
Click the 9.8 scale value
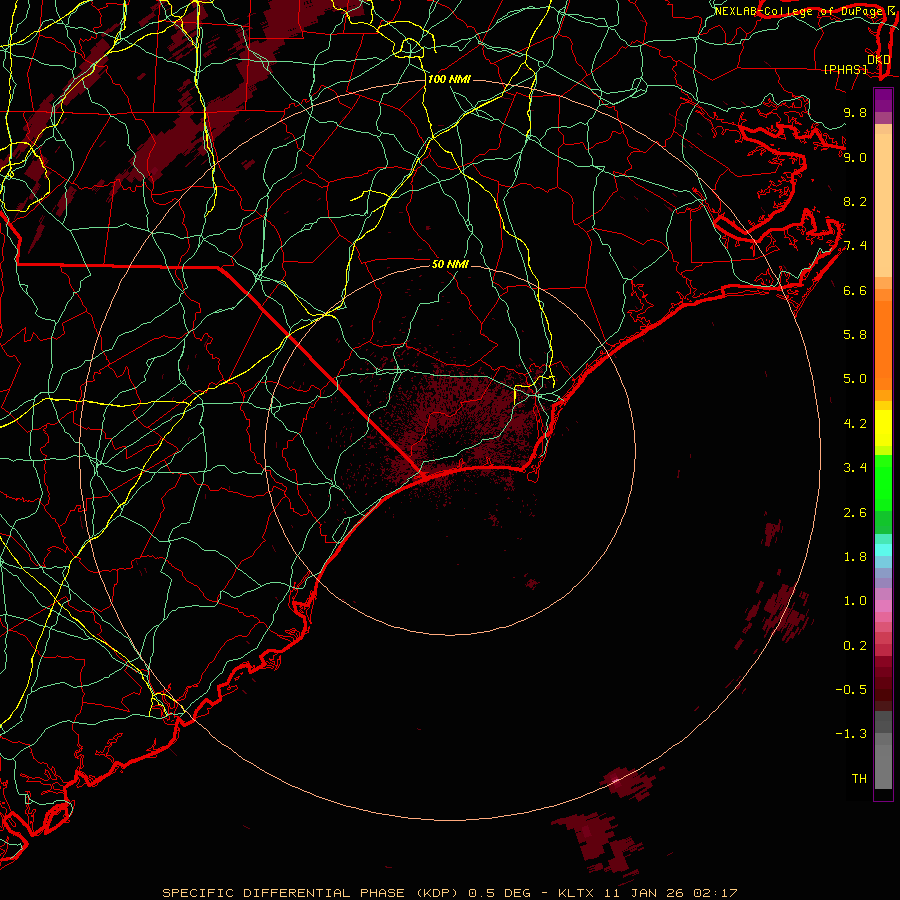[855, 112]
